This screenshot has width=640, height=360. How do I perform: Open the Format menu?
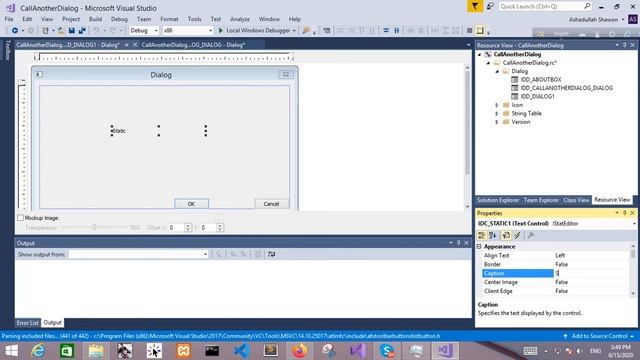pos(169,19)
